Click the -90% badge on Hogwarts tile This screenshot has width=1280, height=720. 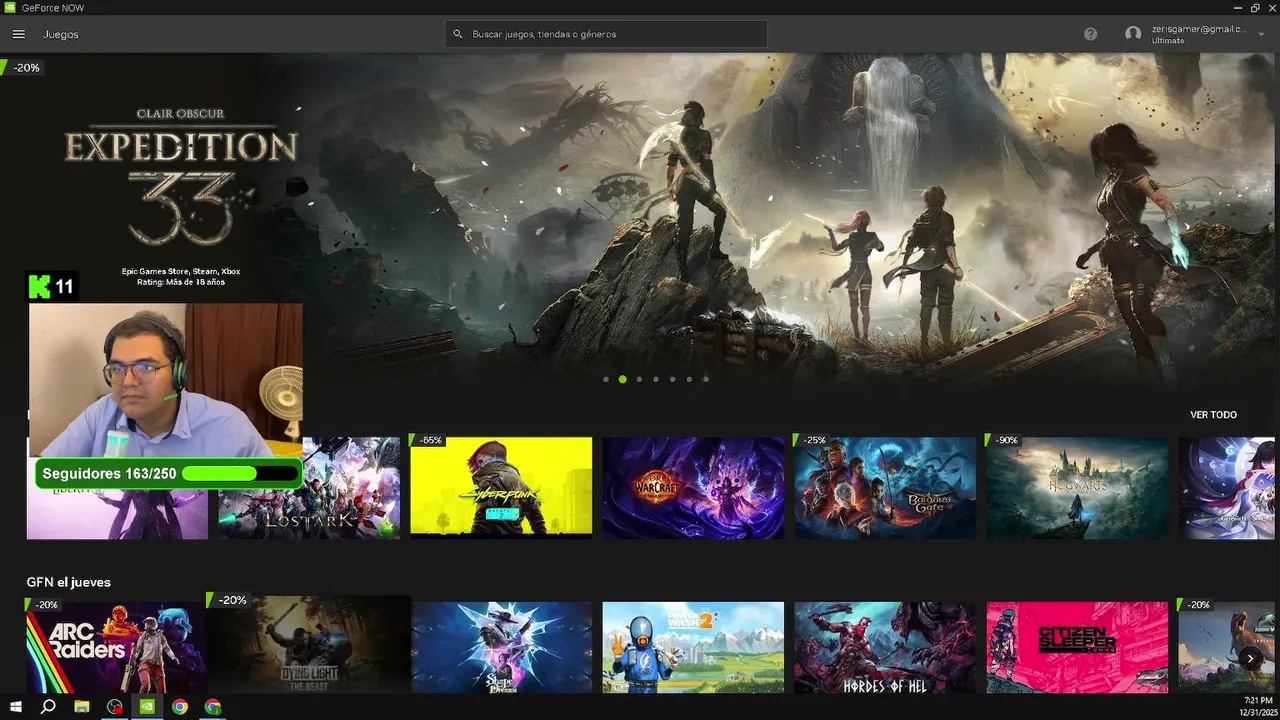(1004, 440)
